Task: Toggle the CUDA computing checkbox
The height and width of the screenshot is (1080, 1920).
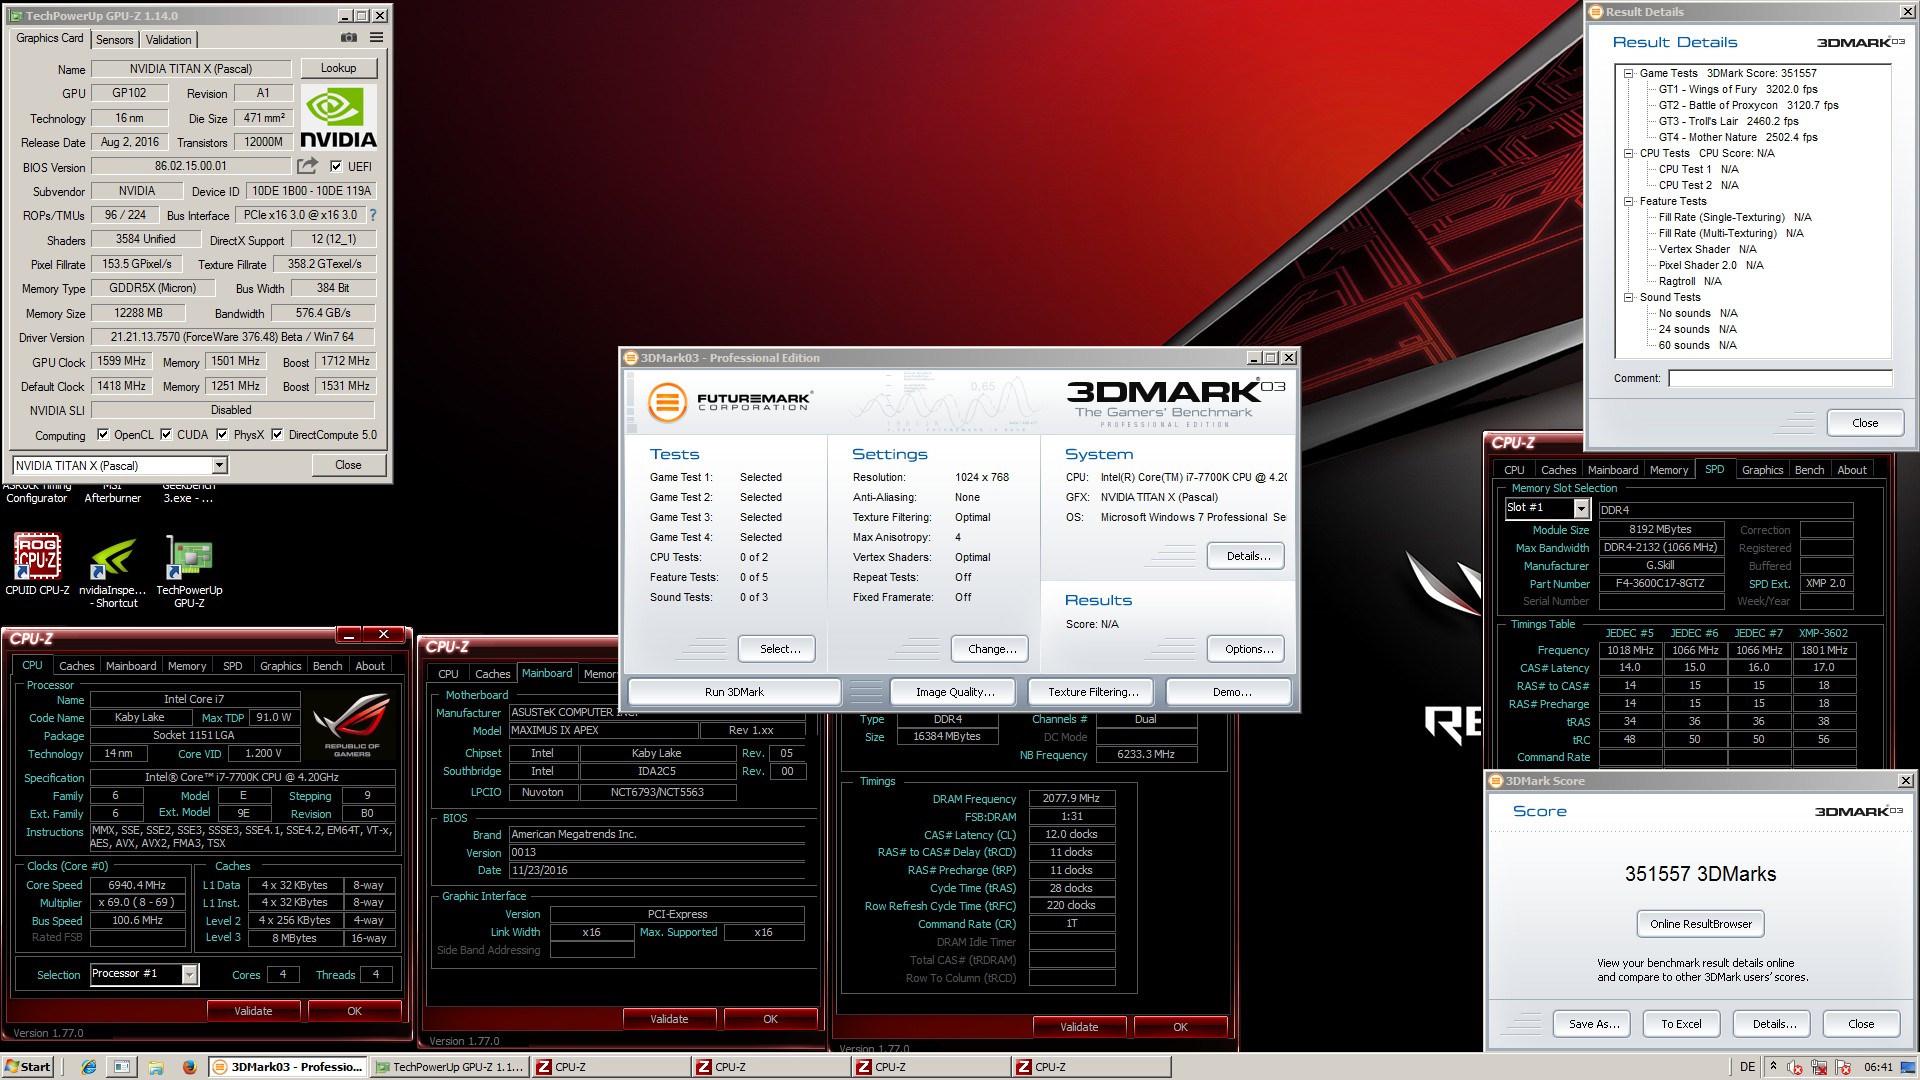Action: 166,434
